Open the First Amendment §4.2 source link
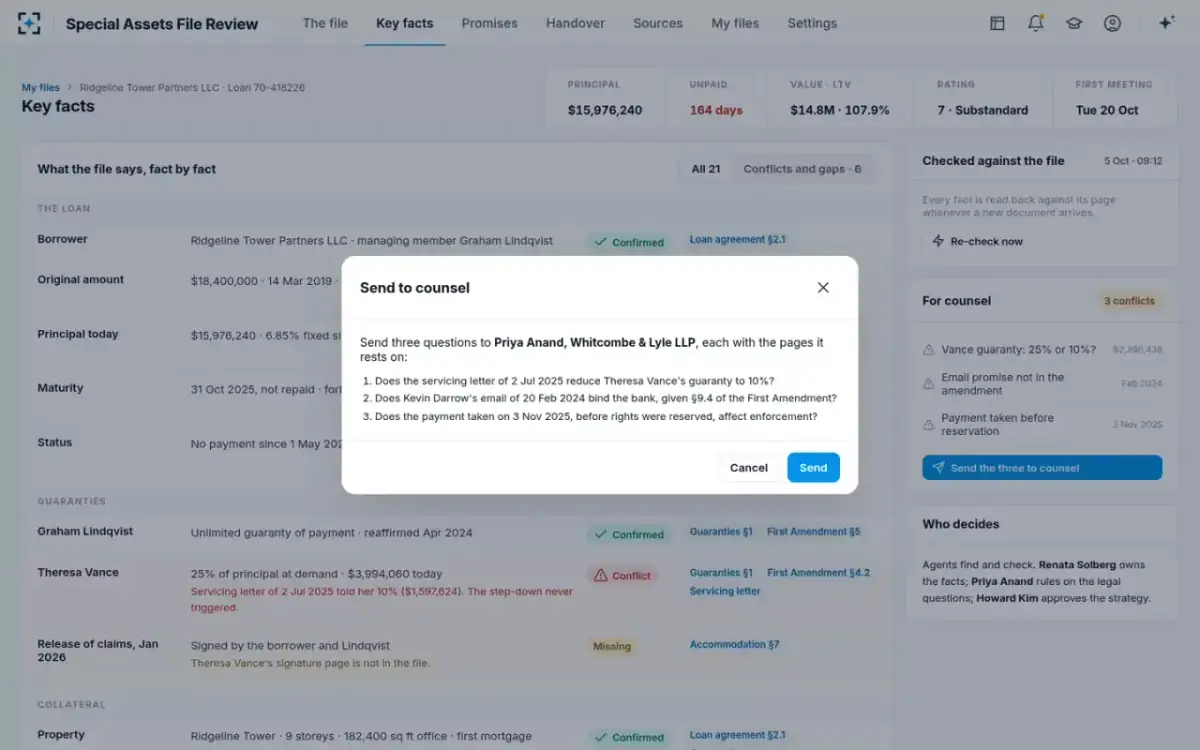Image resolution: width=1200 pixels, height=750 pixels. pos(818,573)
